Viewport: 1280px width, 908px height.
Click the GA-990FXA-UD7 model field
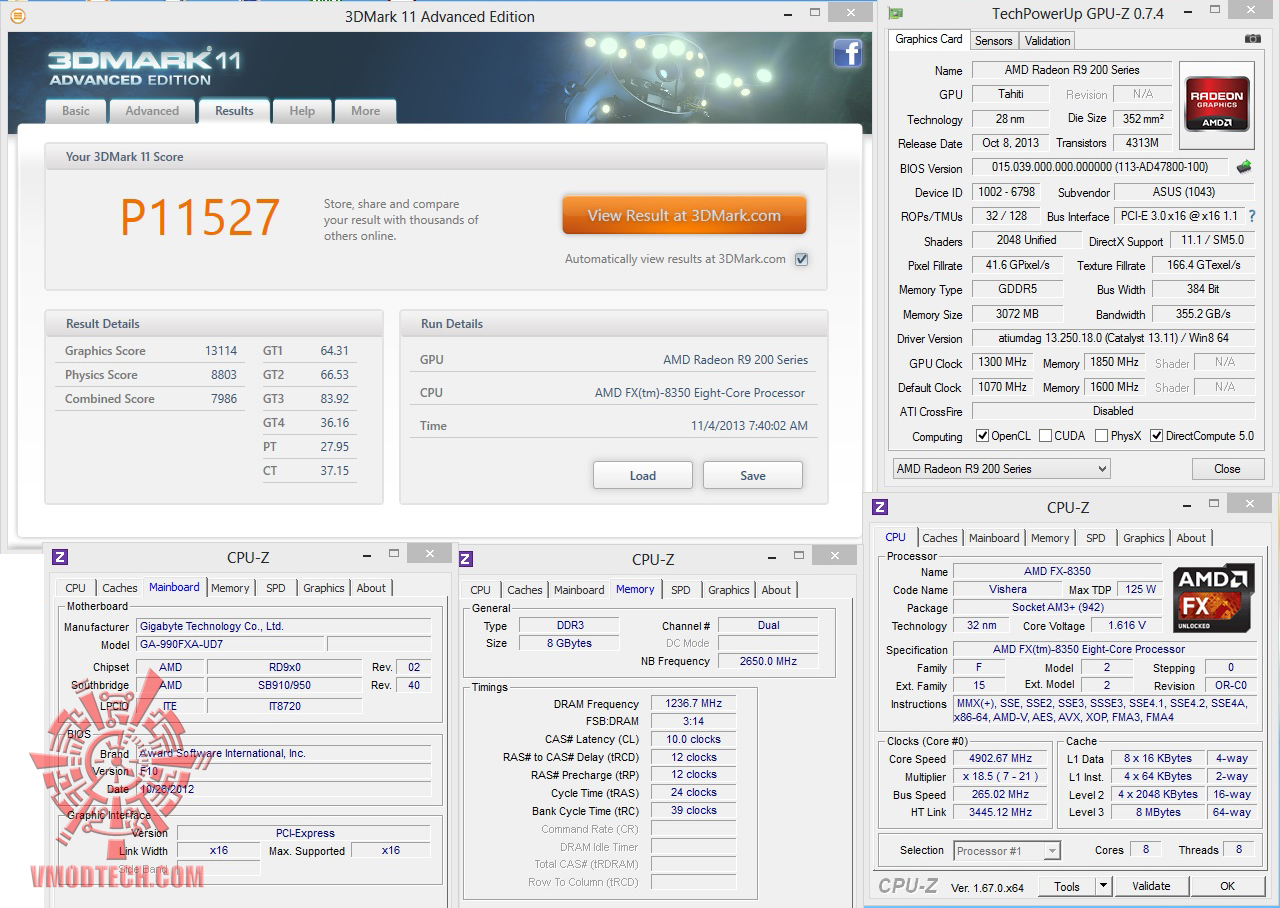pos(230,645)
